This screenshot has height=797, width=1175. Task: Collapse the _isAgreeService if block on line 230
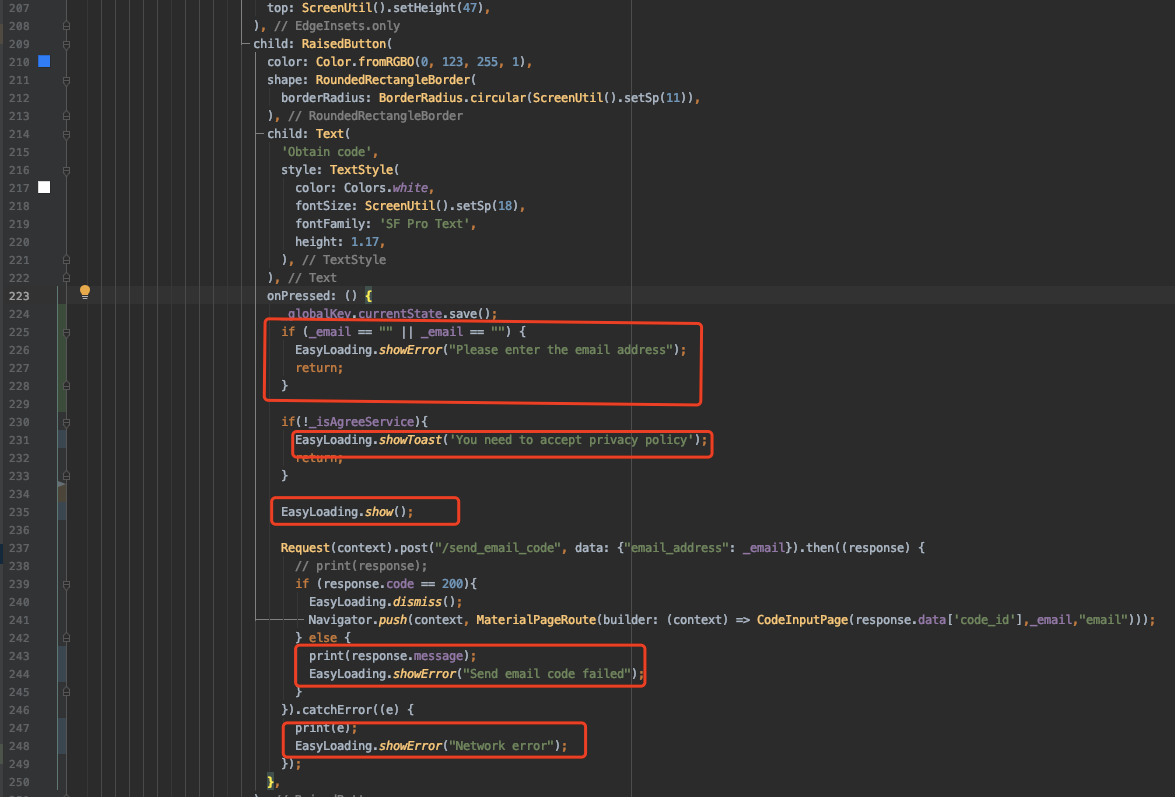tap(66, 422)
